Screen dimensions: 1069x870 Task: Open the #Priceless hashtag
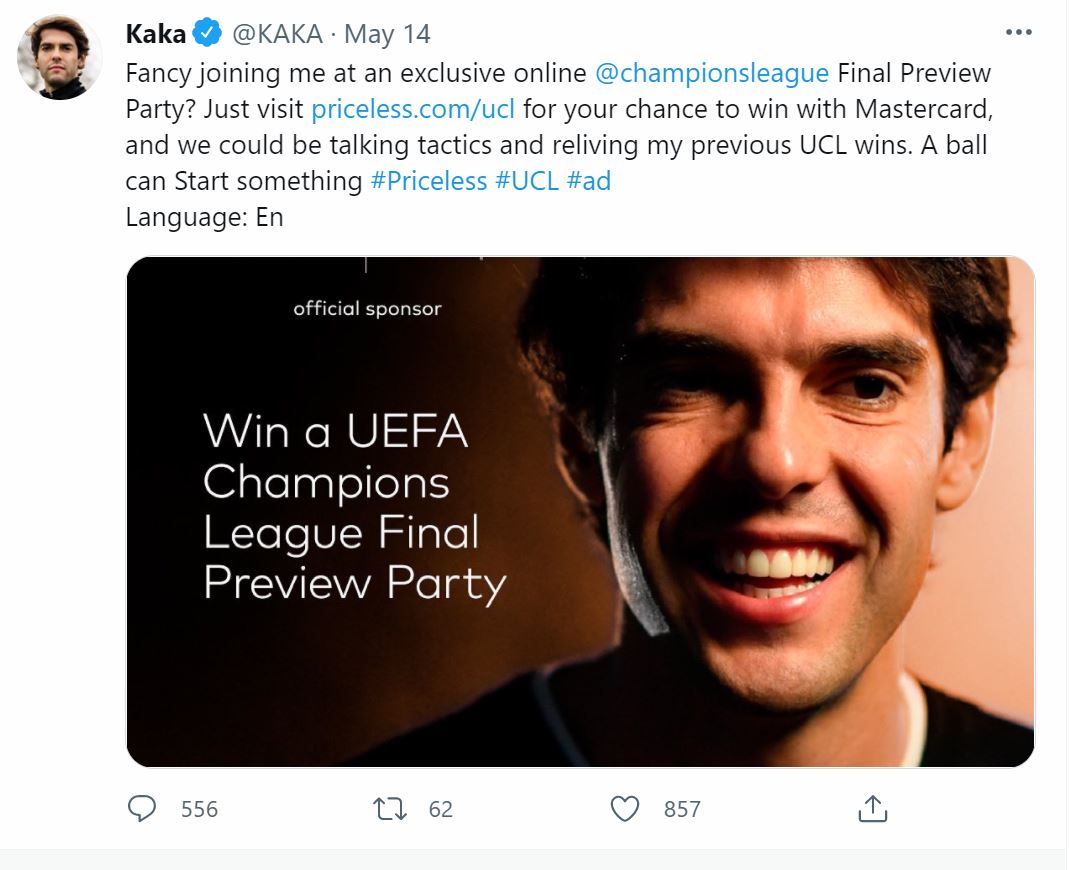point(429,181)
